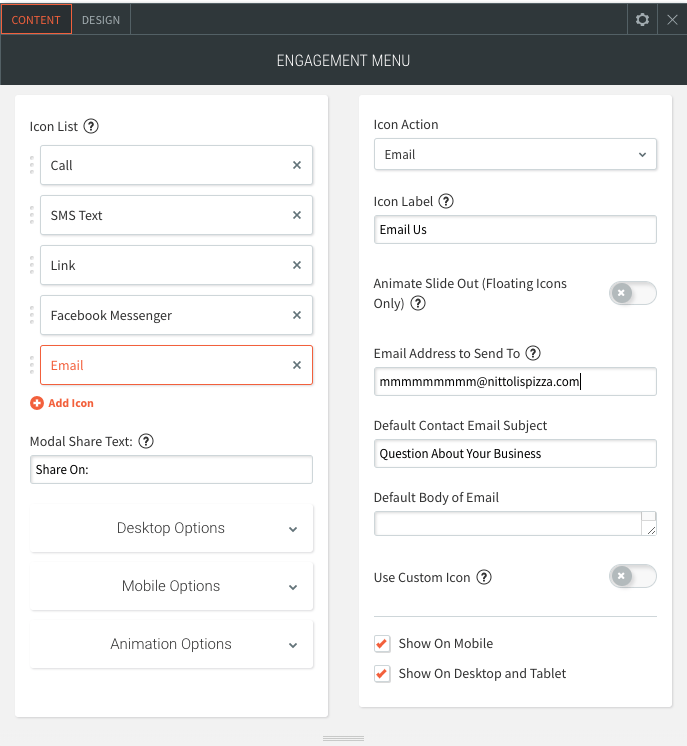Viewport: 687px width, 746px height.
Task: Toggle Animate Slide Out switch
Action: pos(632,293)
